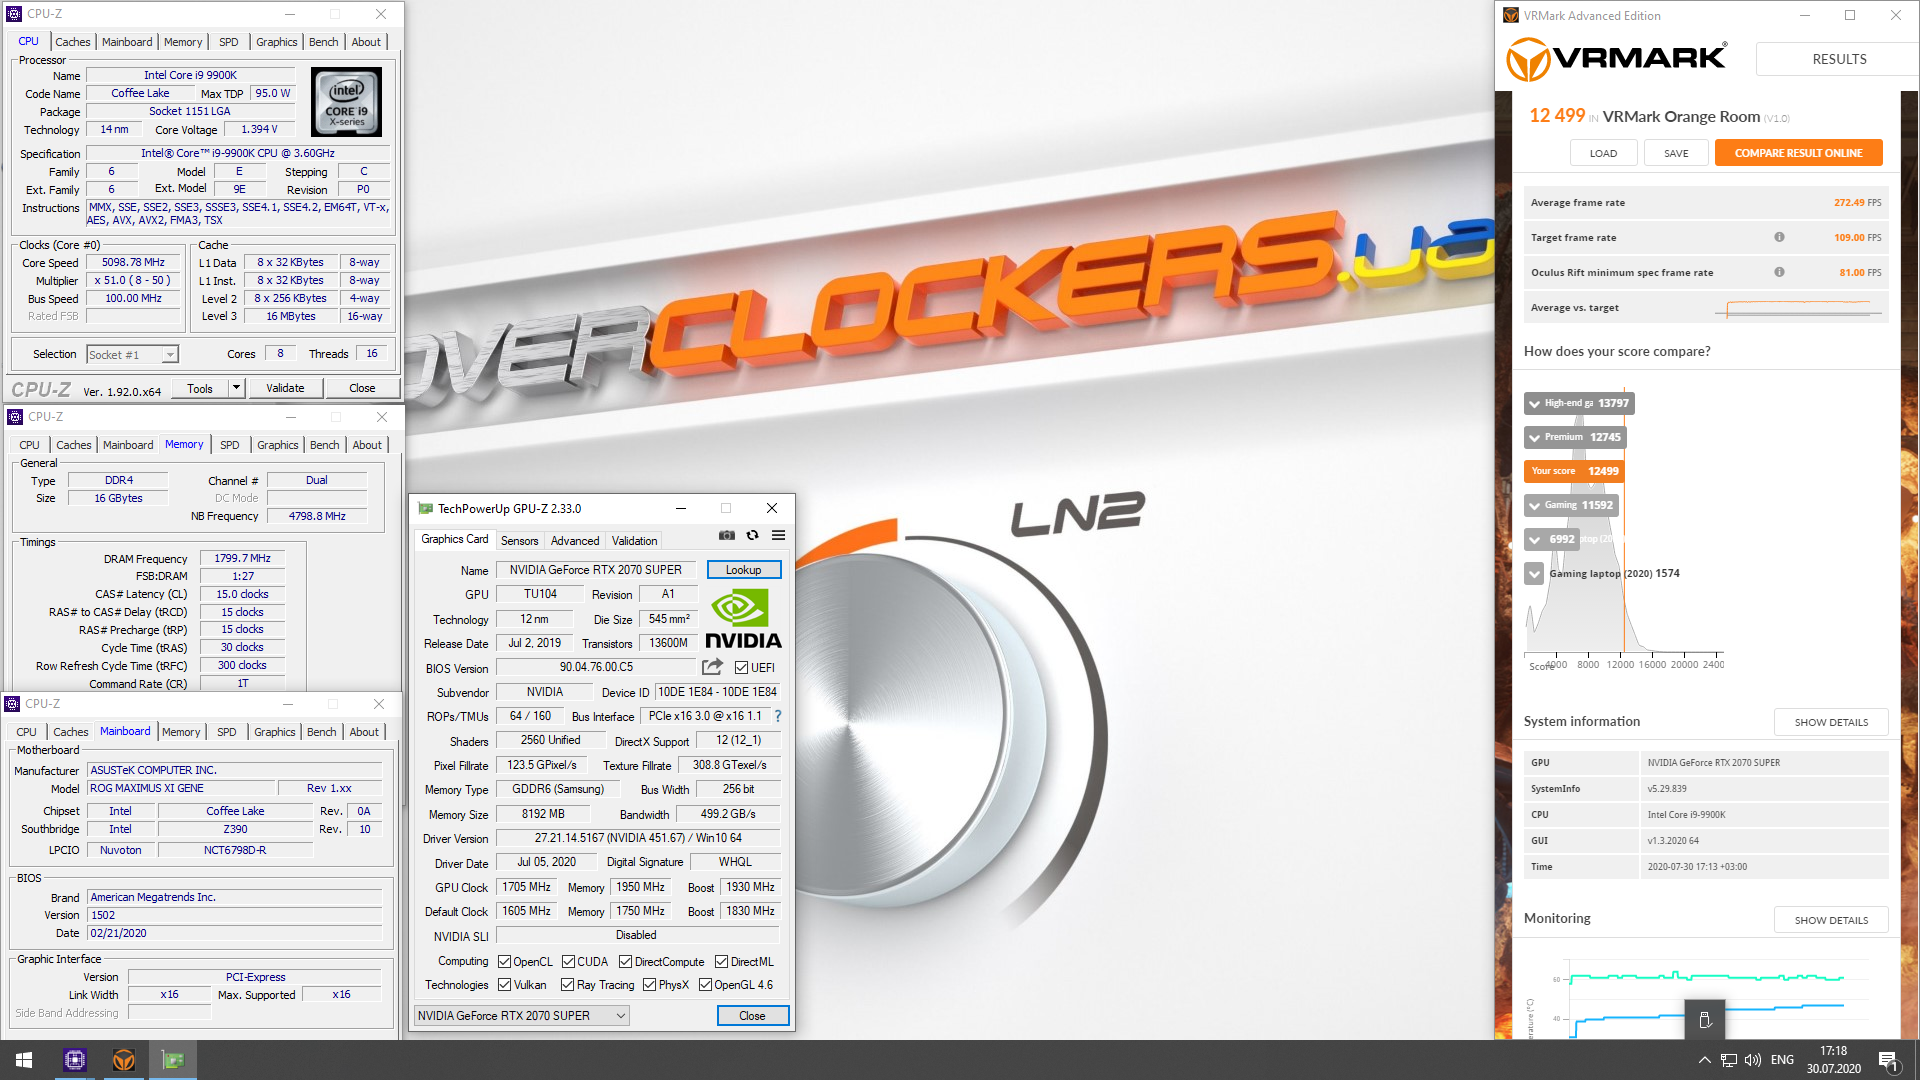Switch to the GPU-Z Sensors tab

pos(519,541)
